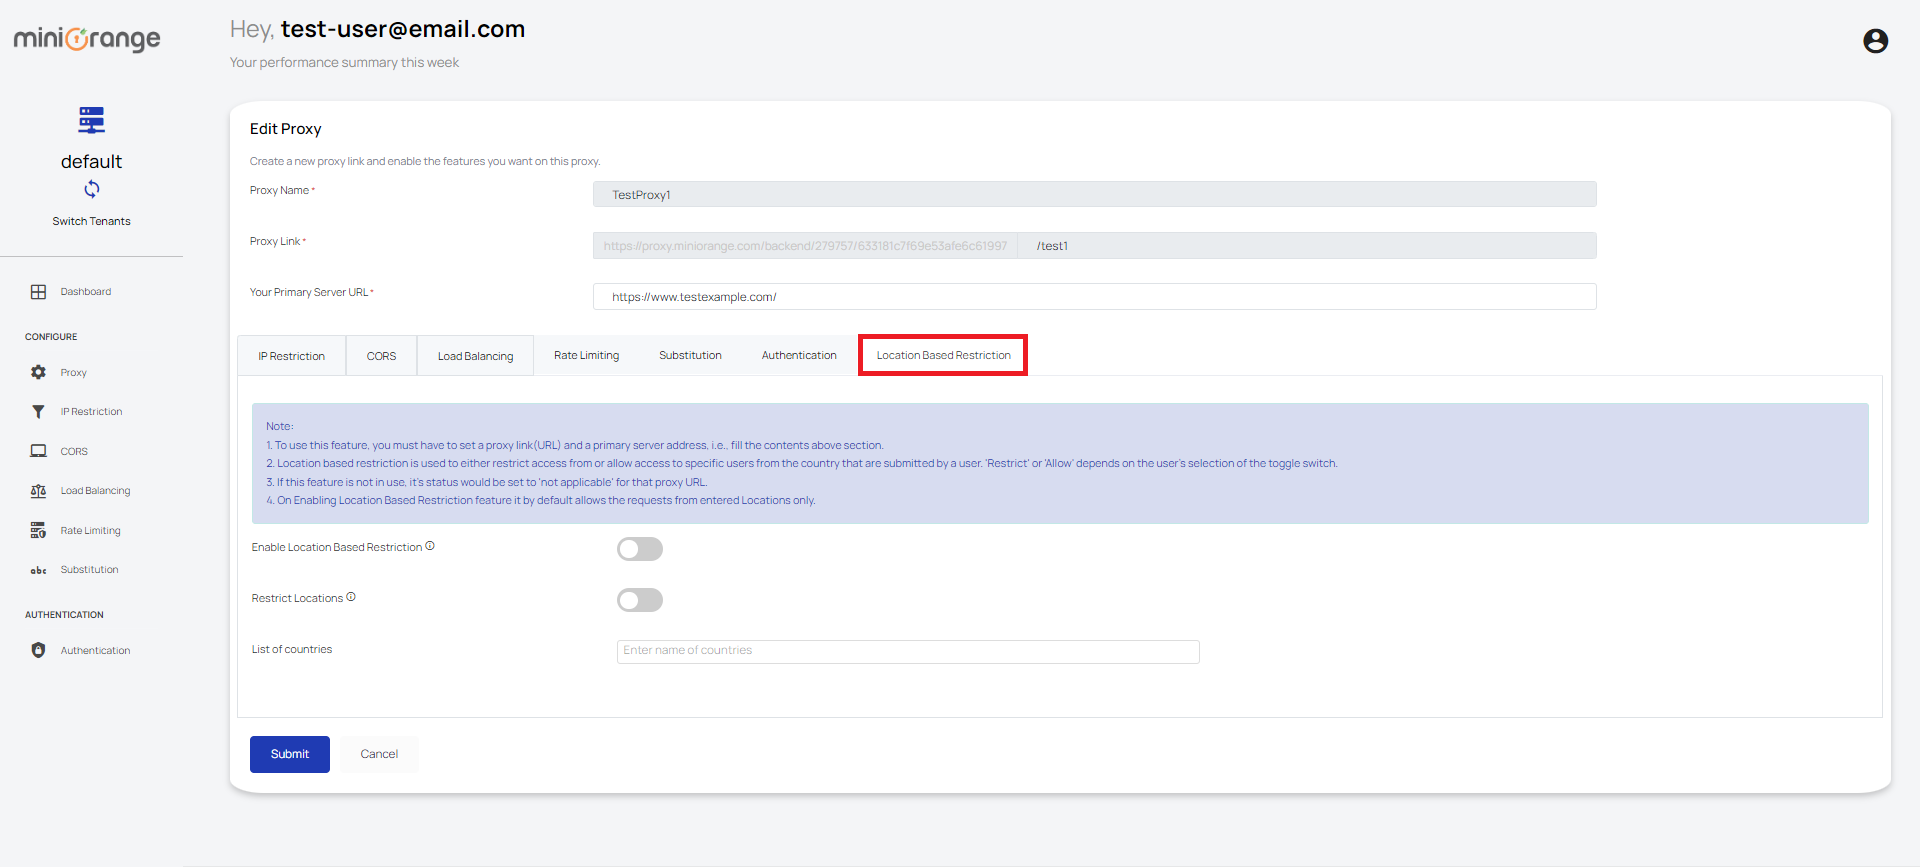Open the Rate Limiting tab

[587, 355]
